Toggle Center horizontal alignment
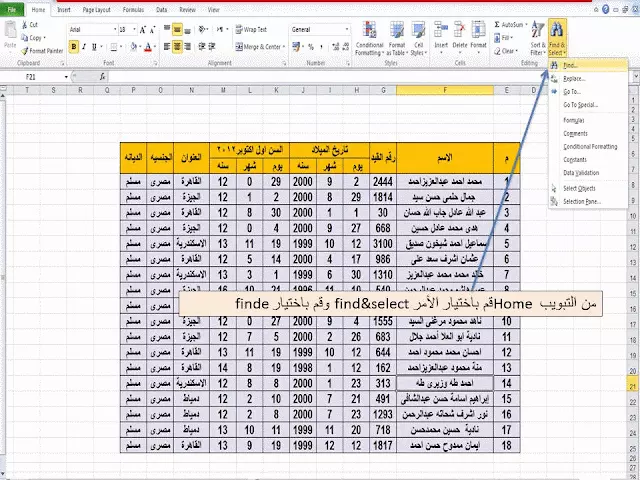Screen dimensions: 640x480 tap(177, 47)
